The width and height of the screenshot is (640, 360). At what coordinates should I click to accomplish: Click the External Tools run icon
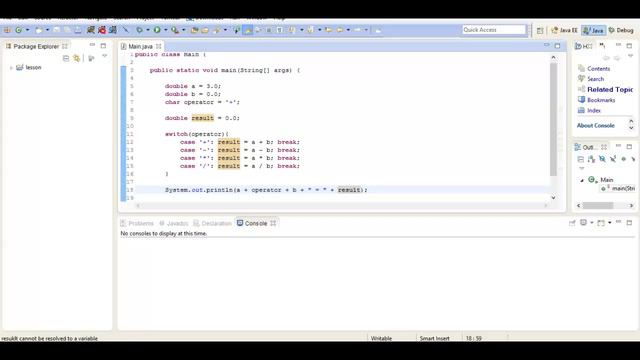tap(175, 30)
